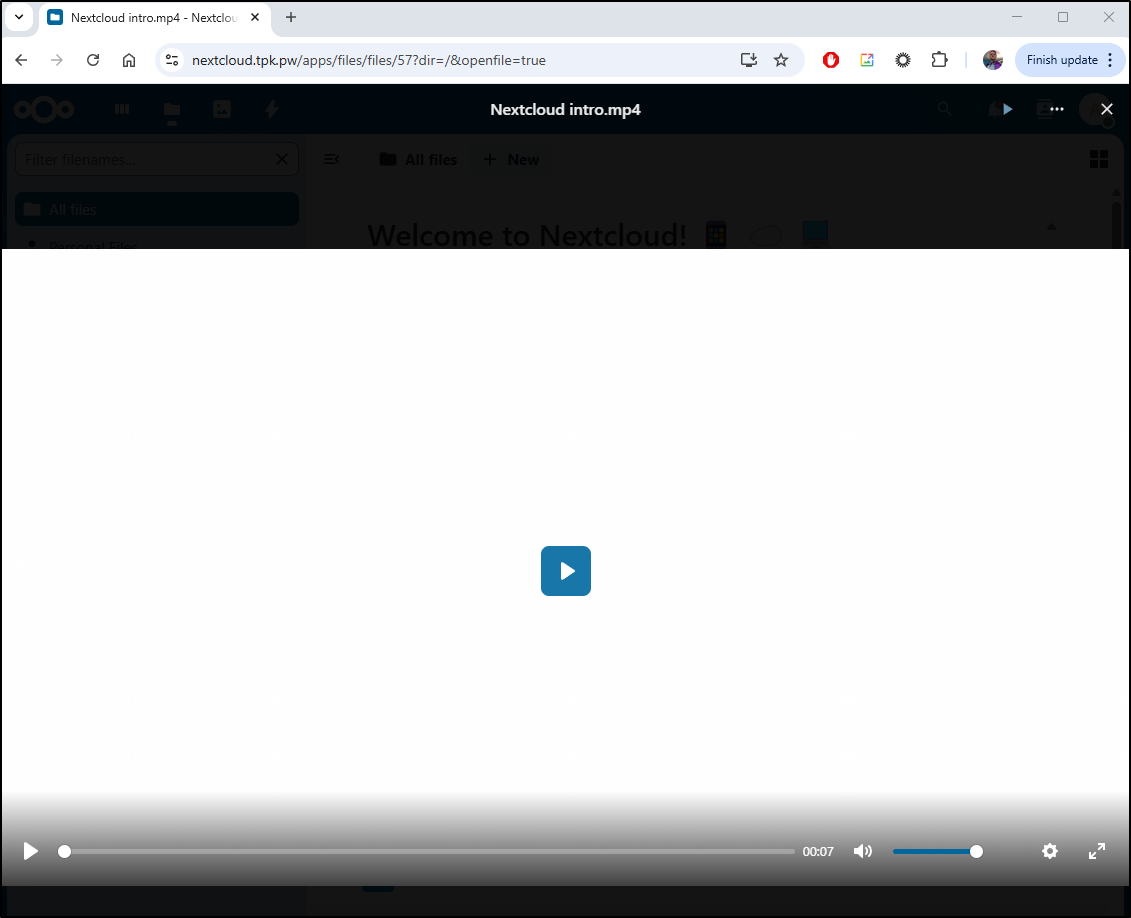Mute the video with the speaker icon
The width and height of the screenshot is (1131, 918).
pos(863,851)
